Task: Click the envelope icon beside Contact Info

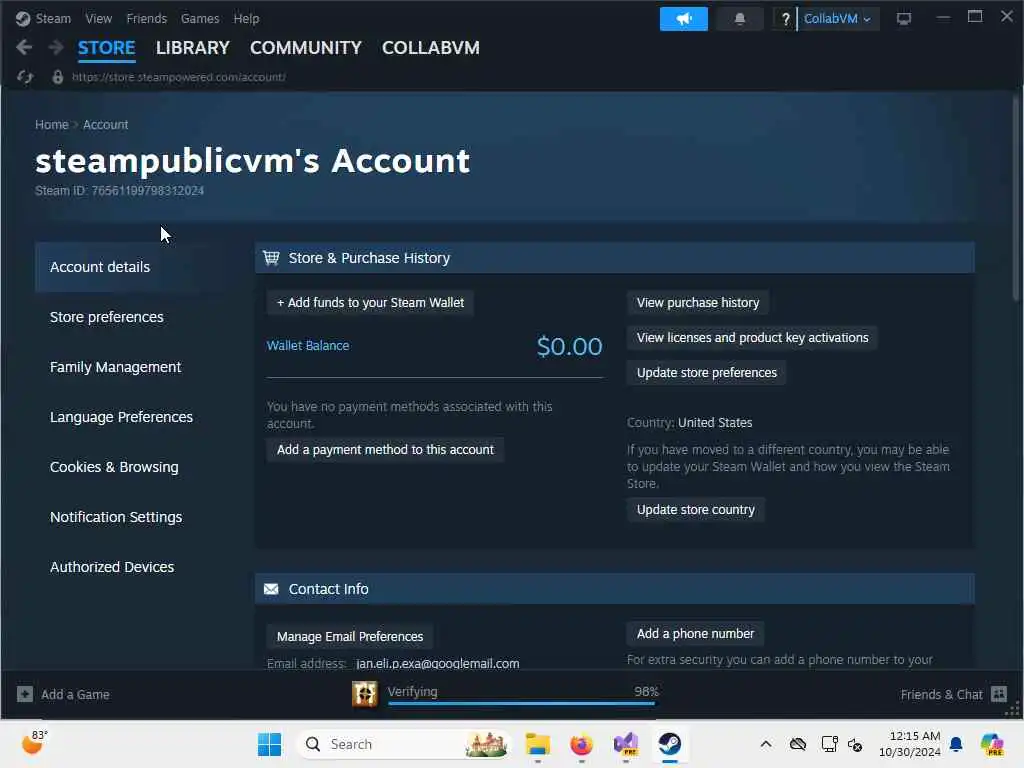Action: pyautogui.click(x=271, y=589)
